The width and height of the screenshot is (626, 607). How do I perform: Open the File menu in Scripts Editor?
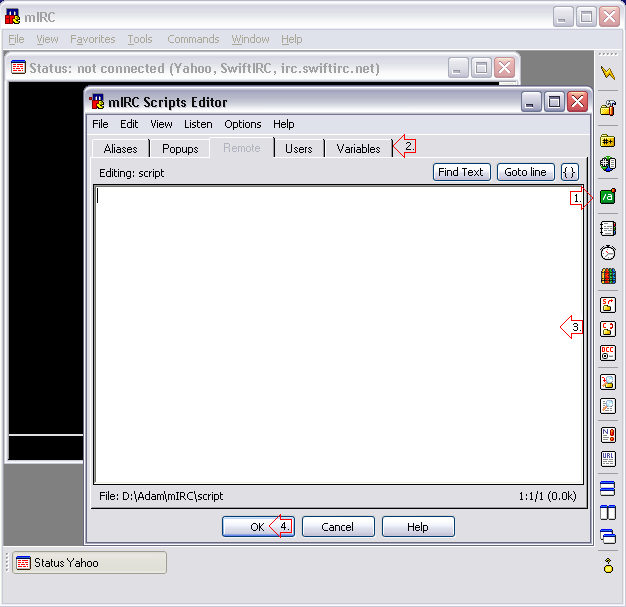pyautogui.click(x=100, y=124)
